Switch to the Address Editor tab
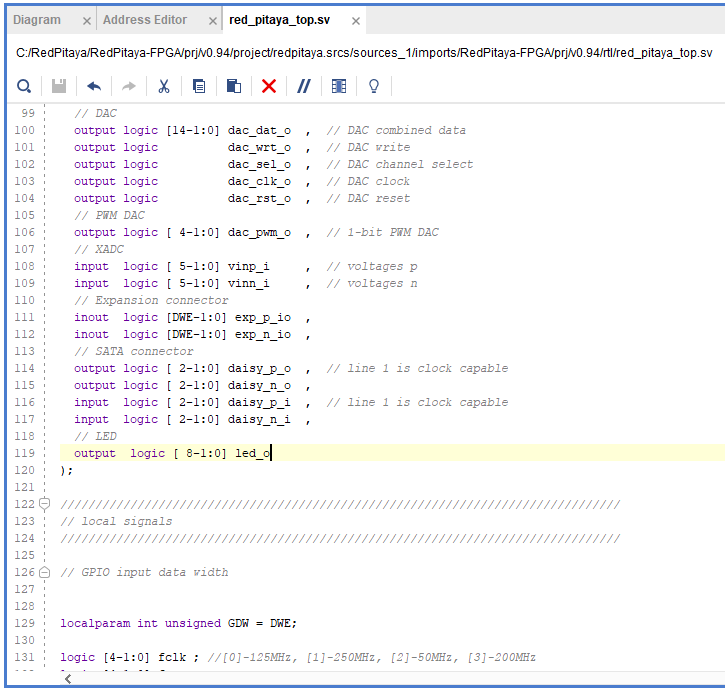 click(145, 20)
